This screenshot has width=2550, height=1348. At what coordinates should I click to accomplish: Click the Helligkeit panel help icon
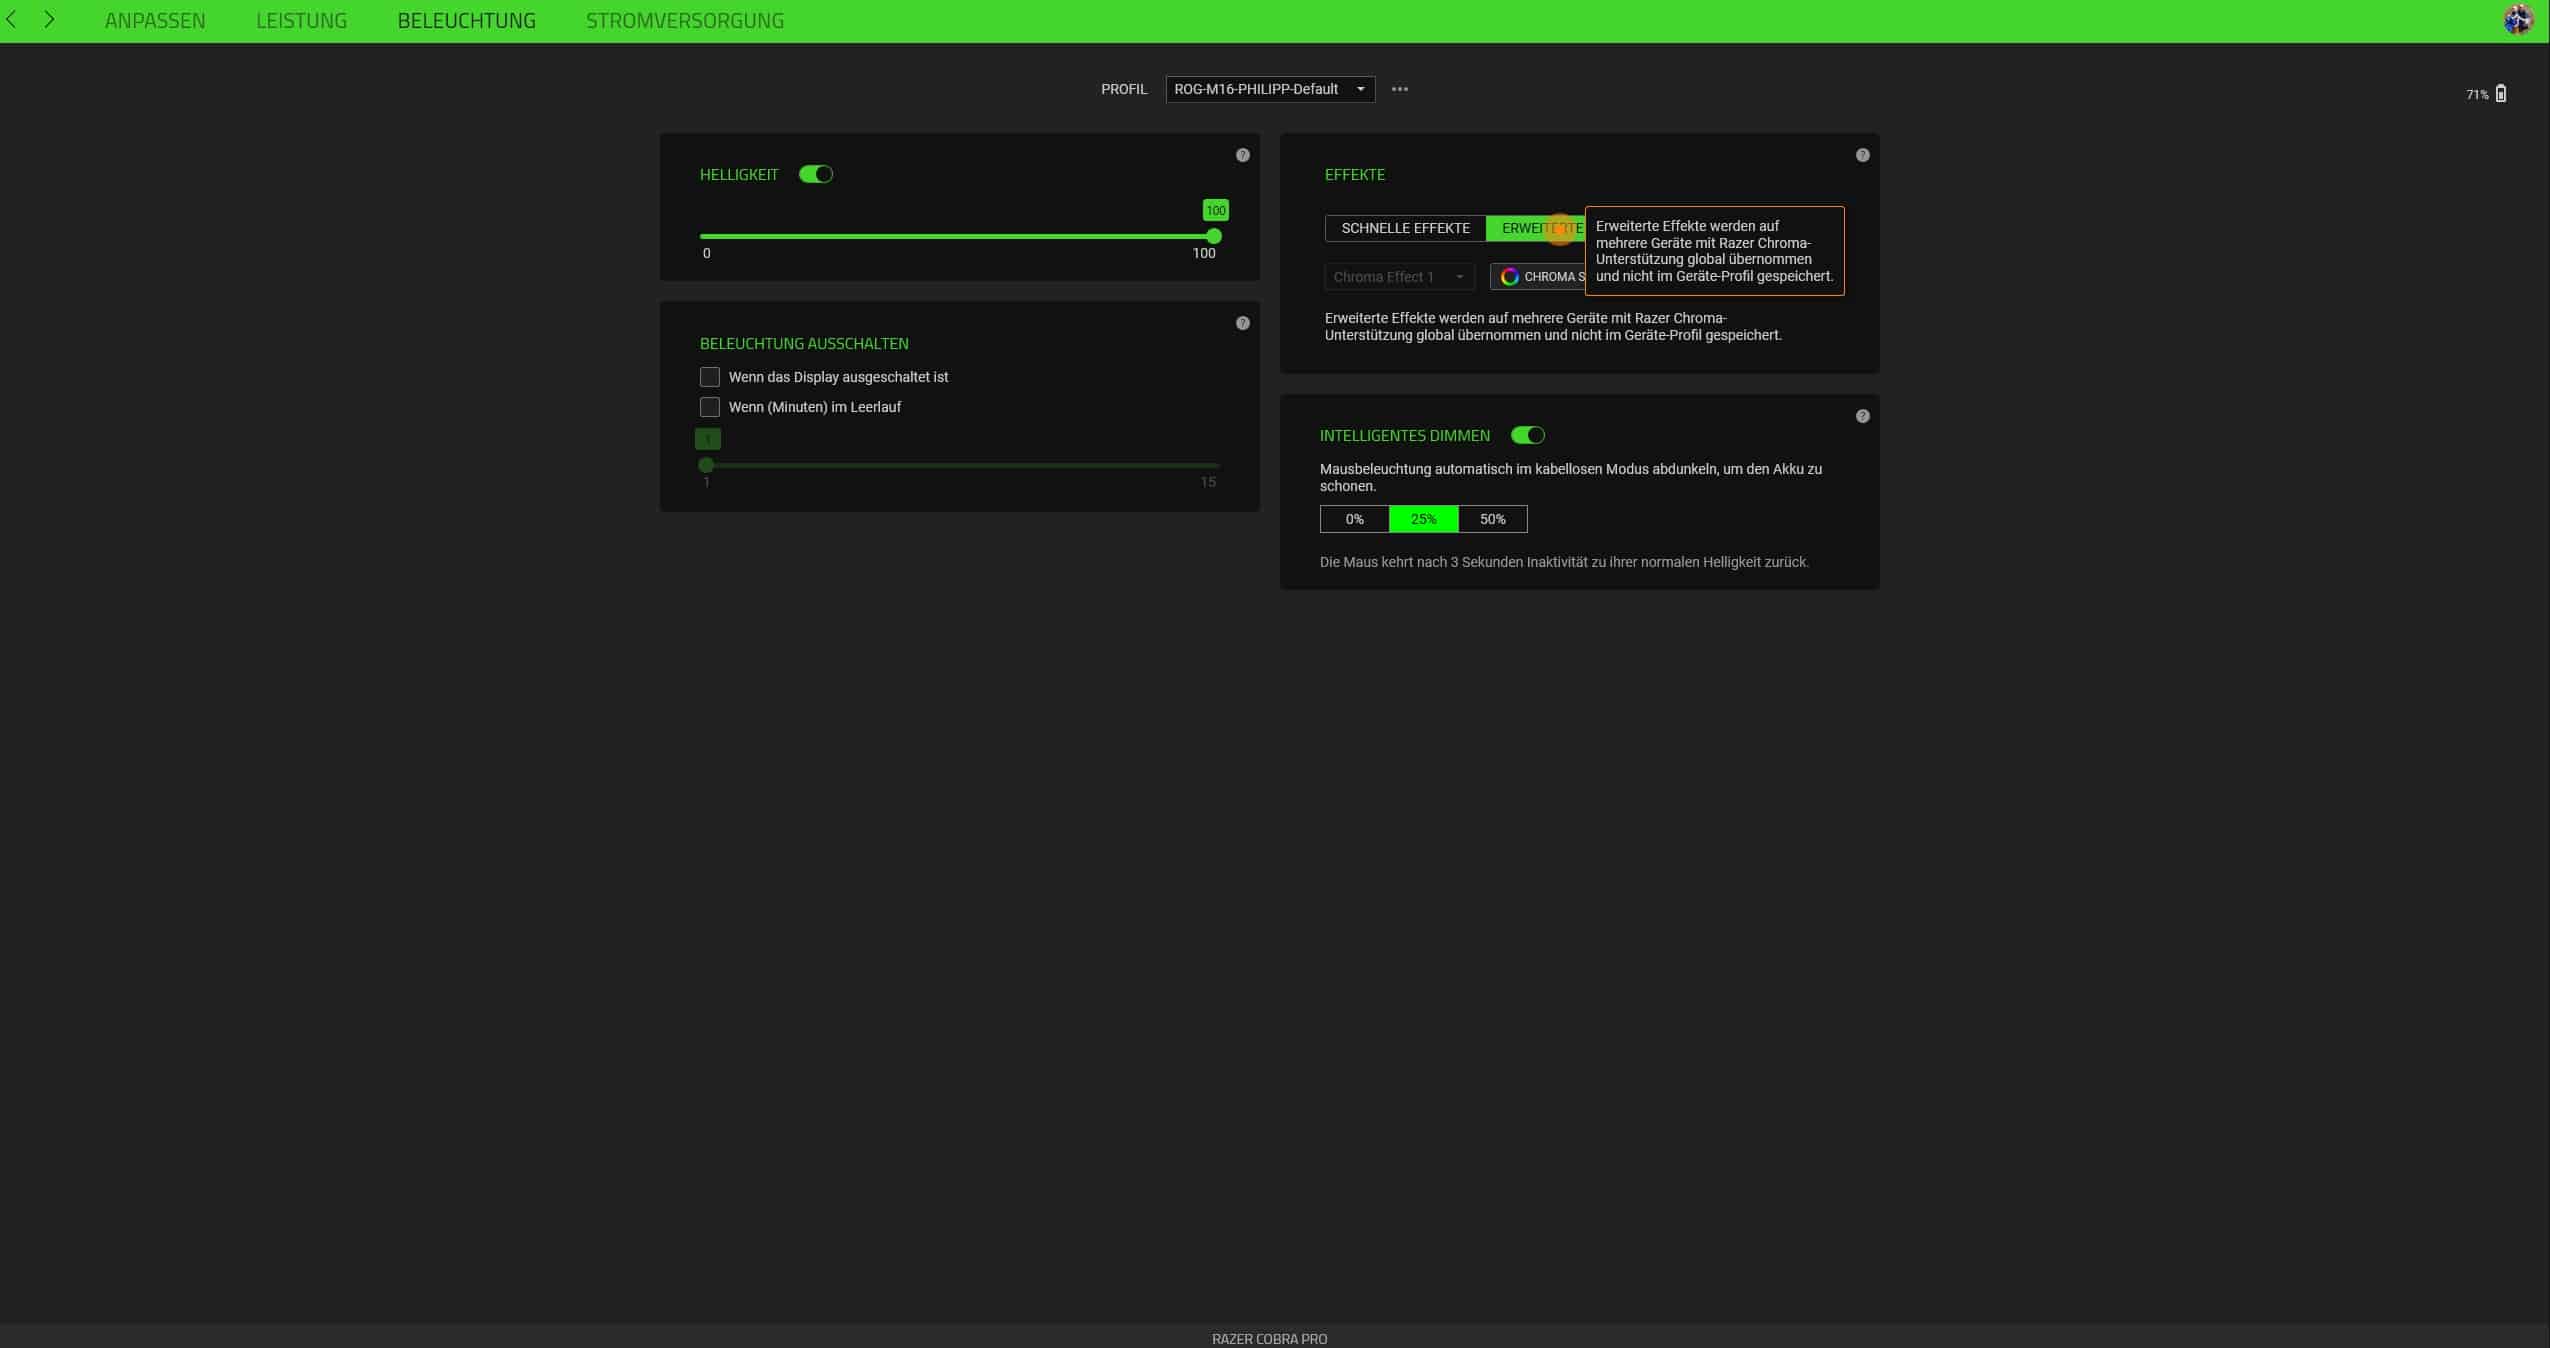coord(1242,155)
